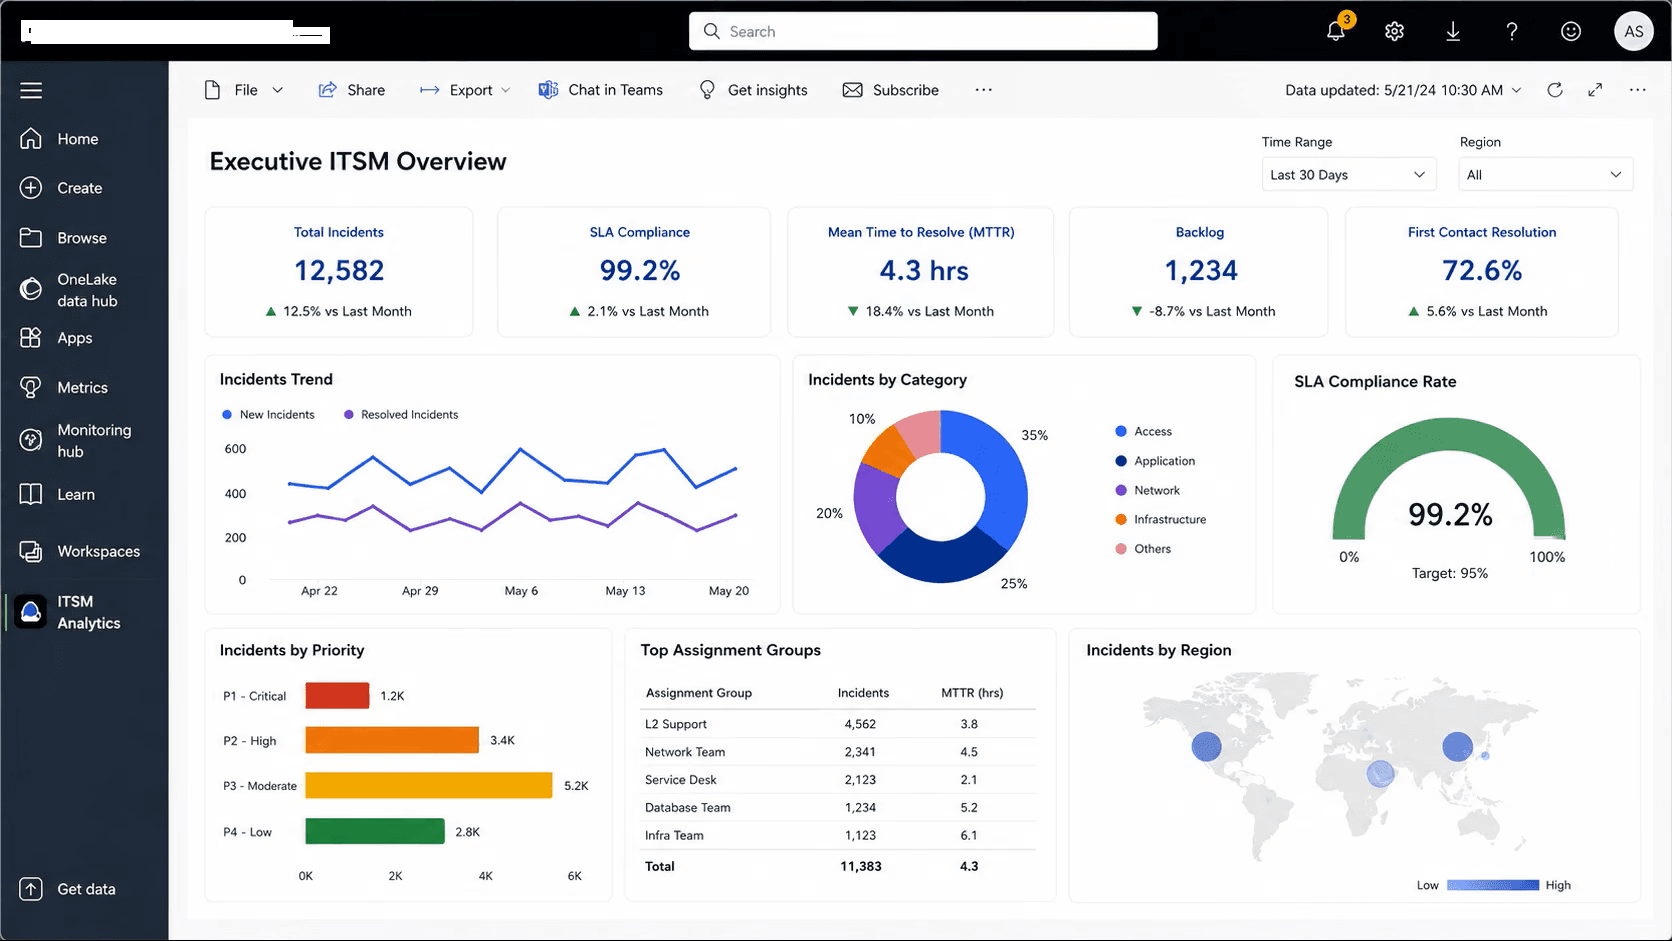Open Browse in sidebar
This screenshot has width=1672, height=941.
pos(64,238)
